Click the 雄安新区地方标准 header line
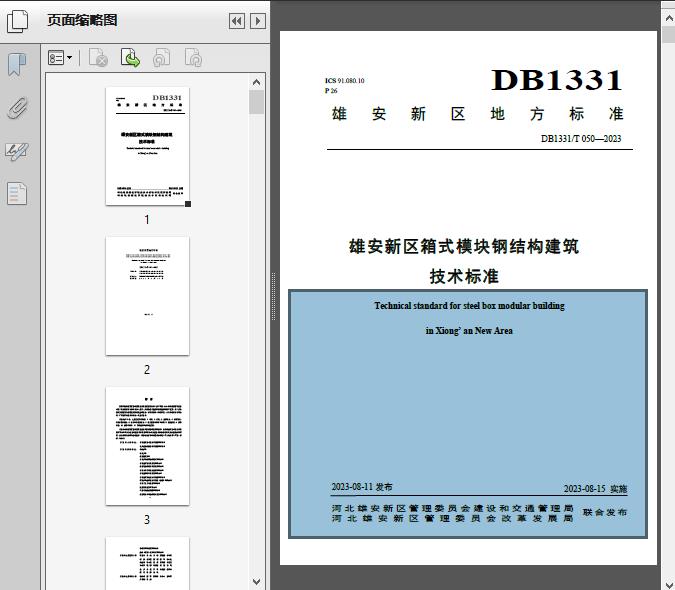 click(x=478, y=114)
